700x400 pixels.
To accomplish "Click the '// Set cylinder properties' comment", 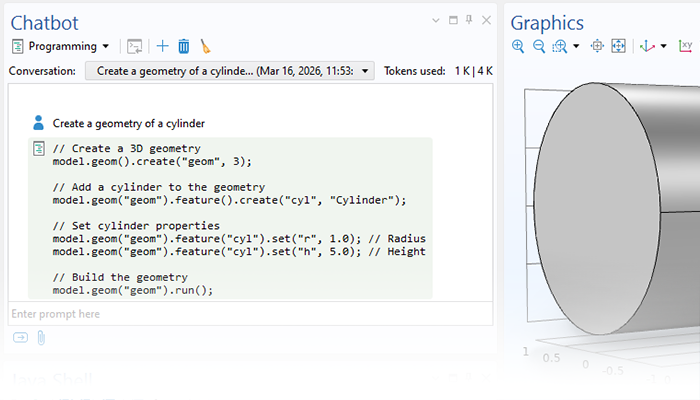I will pos(136,226).
